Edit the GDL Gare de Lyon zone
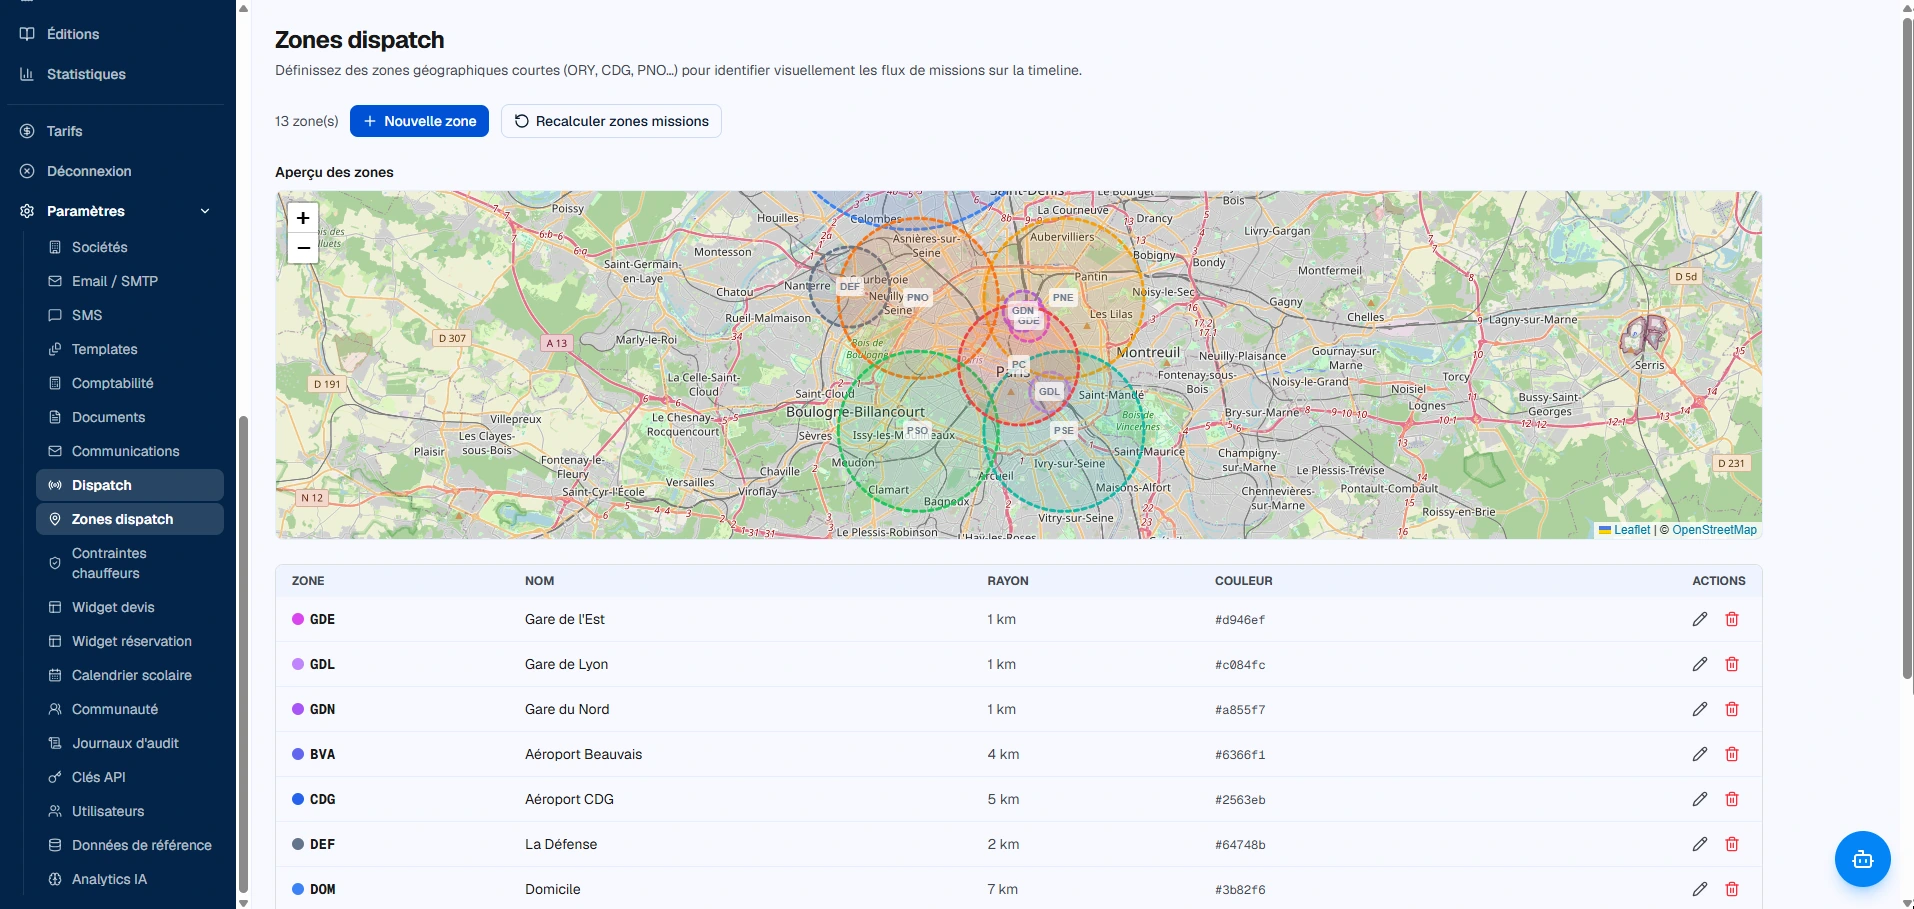Image resolution: width=1914 pixels, height=909 pixels. coord(1699,664)
